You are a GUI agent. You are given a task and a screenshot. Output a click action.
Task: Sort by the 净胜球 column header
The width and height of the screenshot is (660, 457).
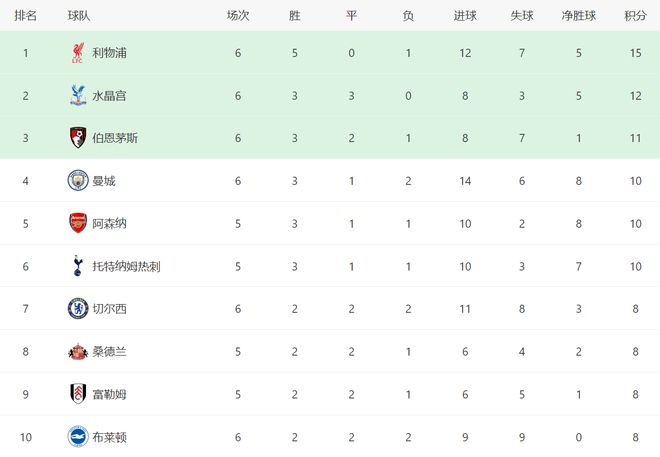[579, 15]
